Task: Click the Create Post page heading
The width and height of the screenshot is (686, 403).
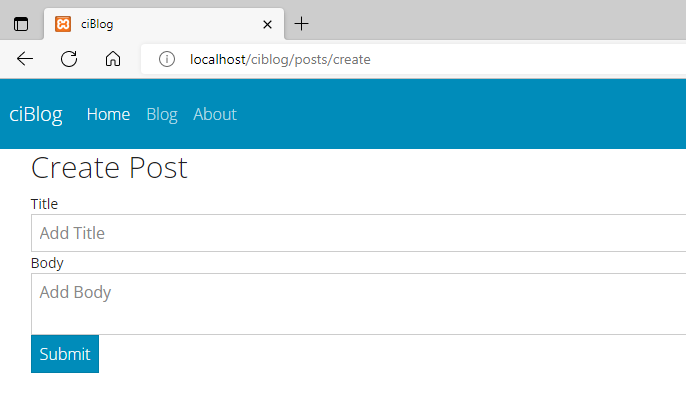Action: [x=109, y=168]
